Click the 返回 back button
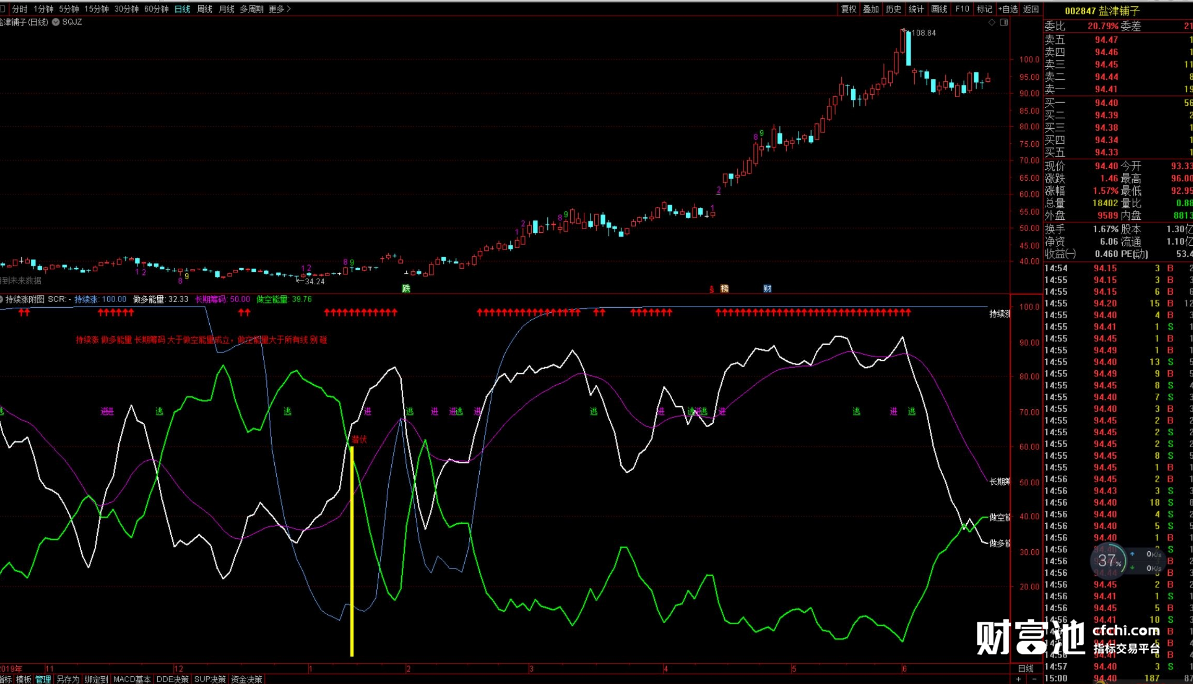The width and height of the screenshot is (1193, 684). 1031,9
